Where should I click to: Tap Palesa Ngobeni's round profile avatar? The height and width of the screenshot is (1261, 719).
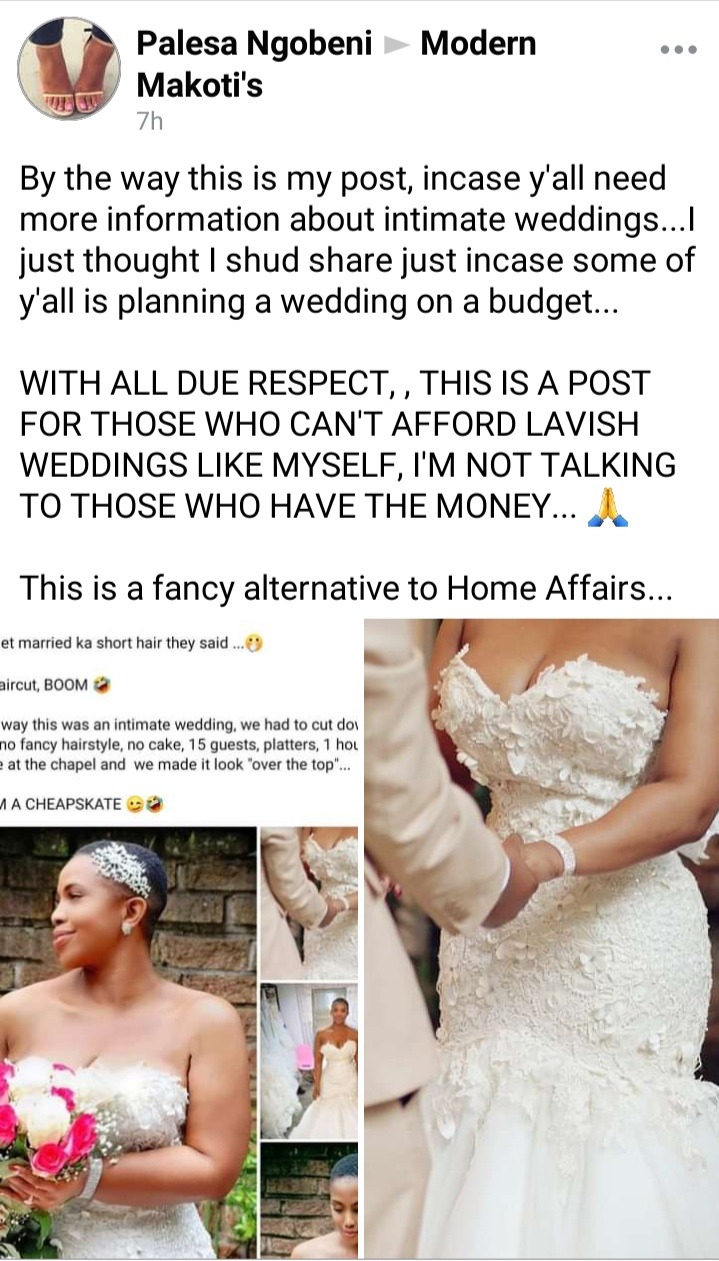click(69, 68)
